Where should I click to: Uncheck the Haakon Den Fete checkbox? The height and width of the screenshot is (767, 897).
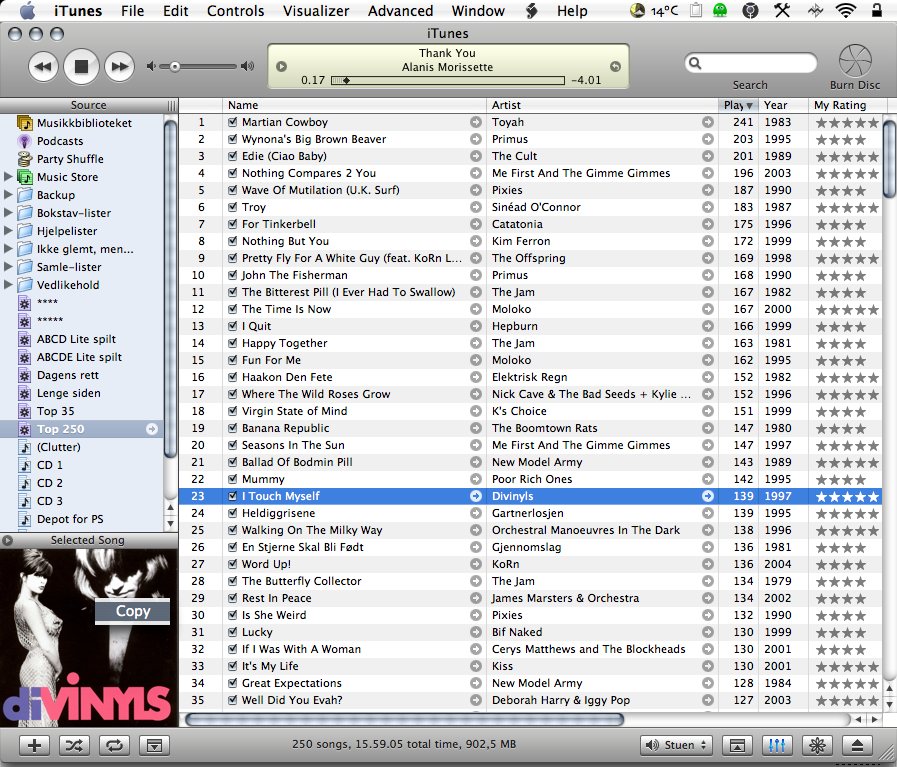pos(232,377)
